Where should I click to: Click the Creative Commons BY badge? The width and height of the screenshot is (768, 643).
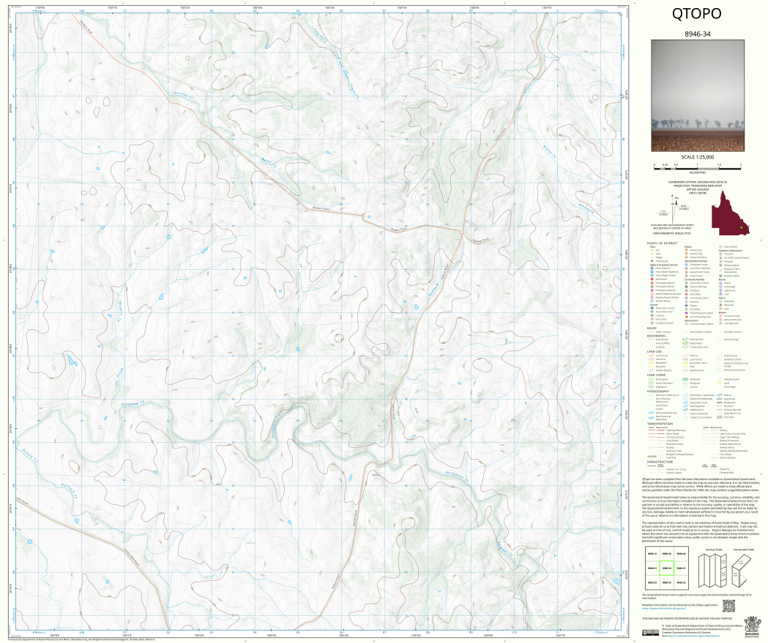(650, 633)
